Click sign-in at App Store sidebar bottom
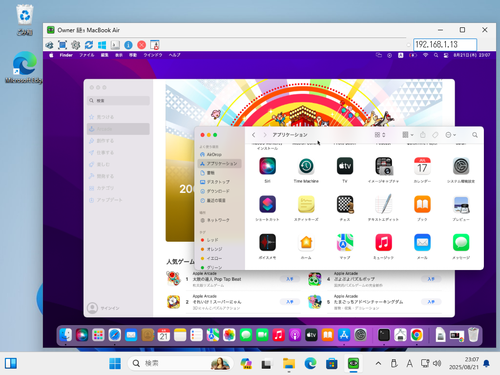Screen dimensions: 500x375 (x=103, y=308)
